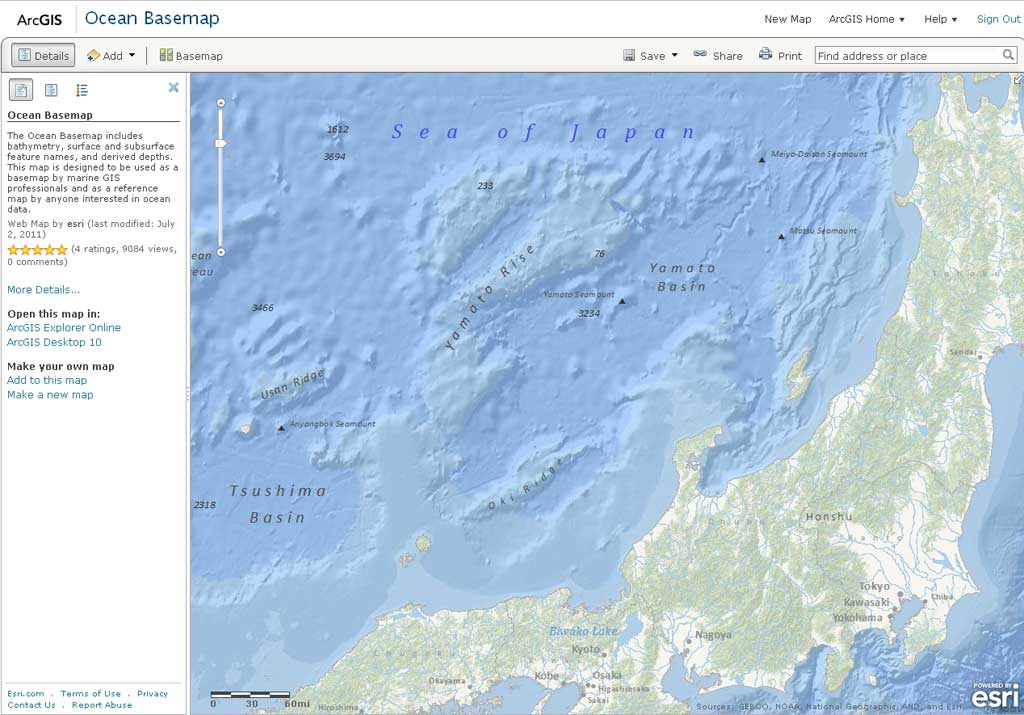Click the Ocean Basemap page title
The width and height of the screenshot is (1024, 715).
(152, 18)
